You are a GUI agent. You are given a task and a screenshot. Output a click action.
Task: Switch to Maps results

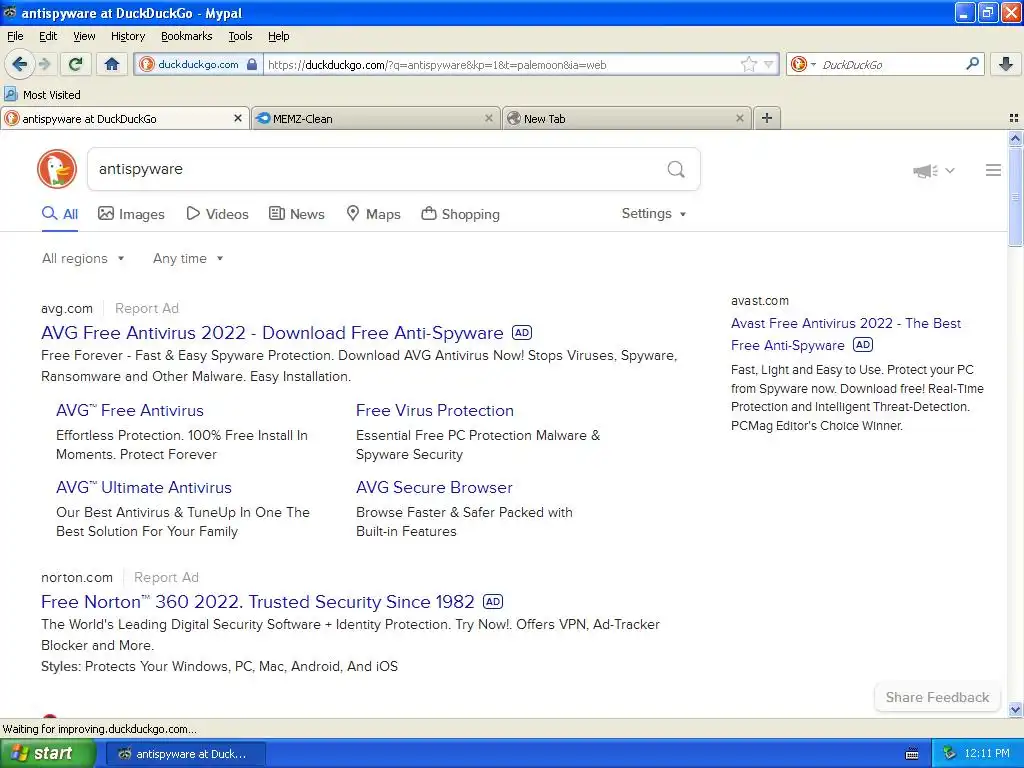click(373, 214)
